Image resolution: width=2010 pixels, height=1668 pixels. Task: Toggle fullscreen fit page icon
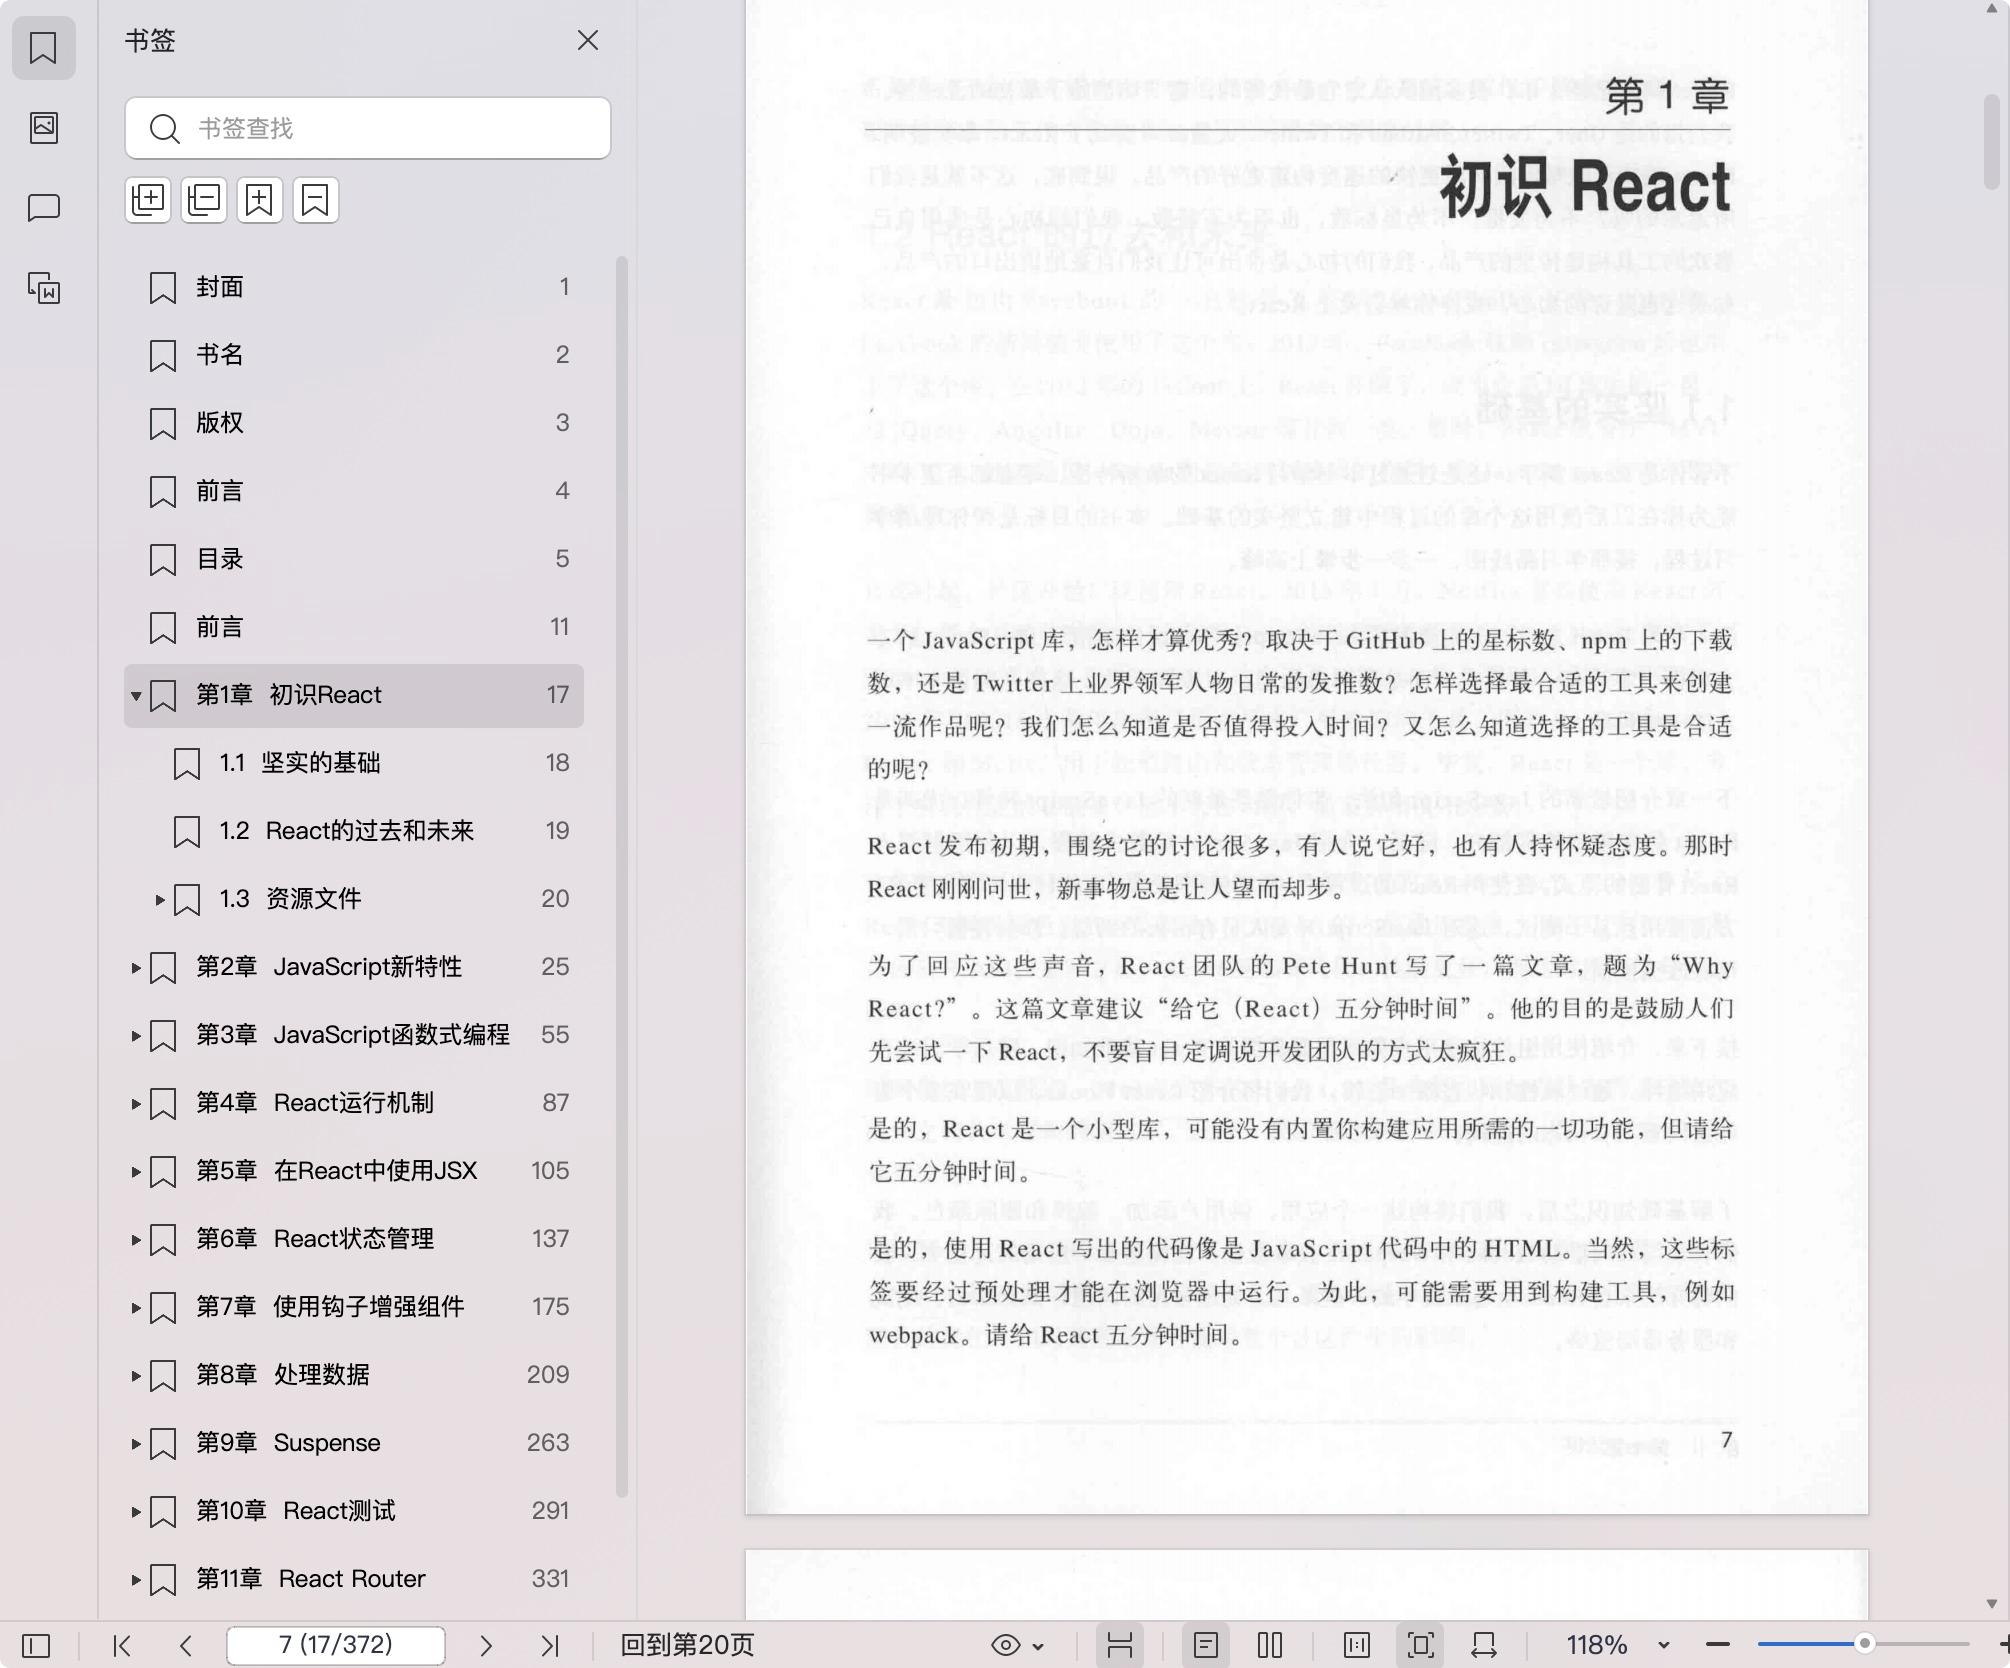[x=1421, y=1645]
